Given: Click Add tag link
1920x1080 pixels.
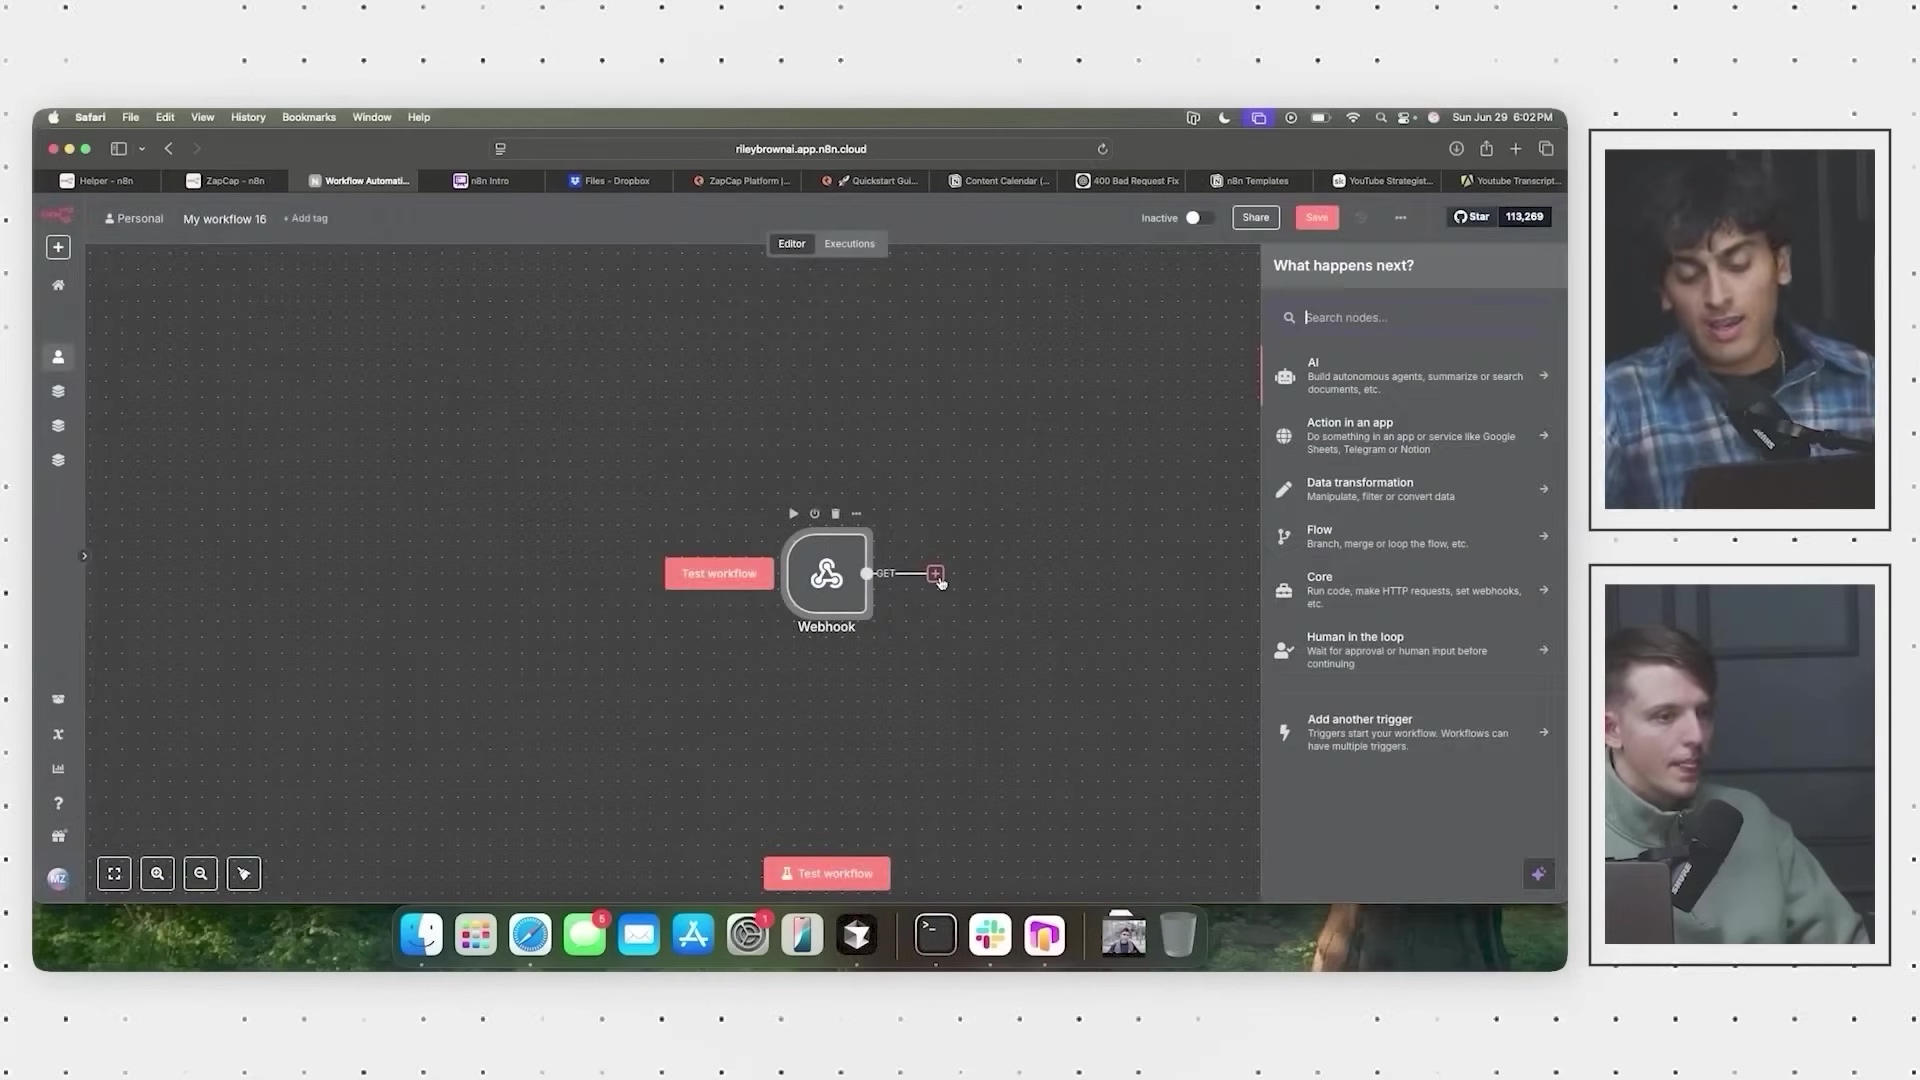Looking at the screenshot, I should (x=306, y=218).
